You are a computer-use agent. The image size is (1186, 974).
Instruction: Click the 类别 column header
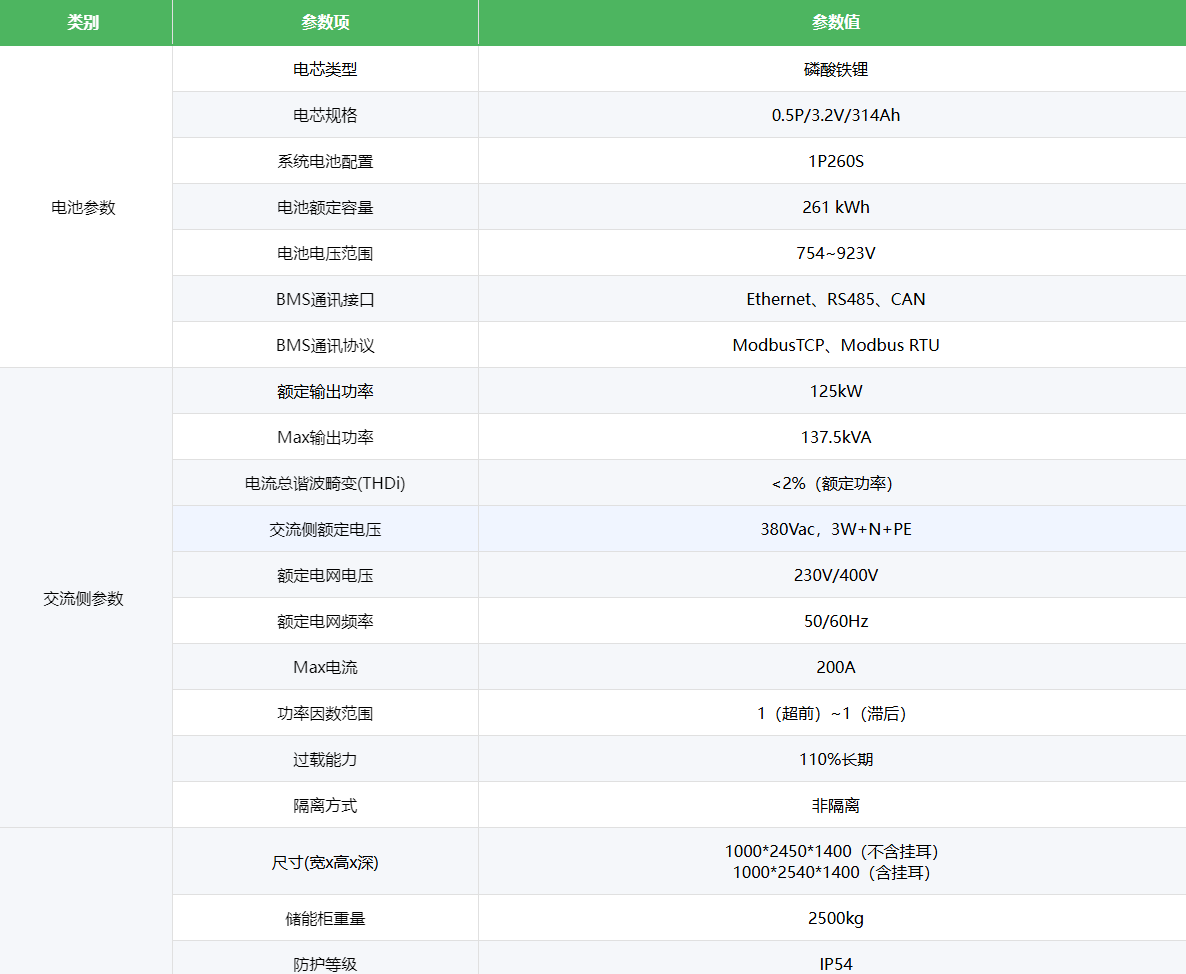click(x=84, y=23)
